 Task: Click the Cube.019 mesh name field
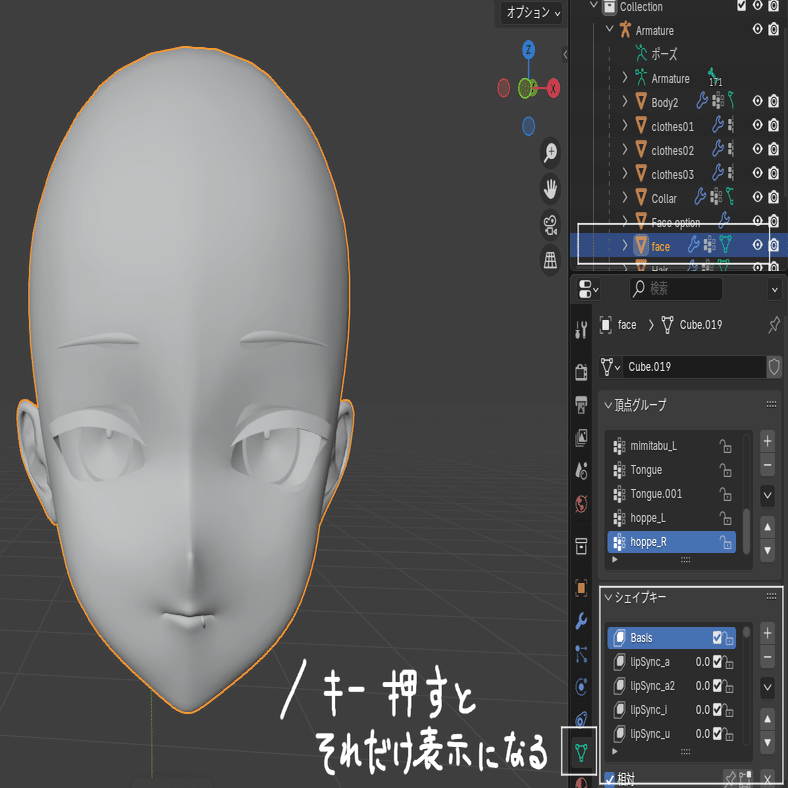pos(694,367)
